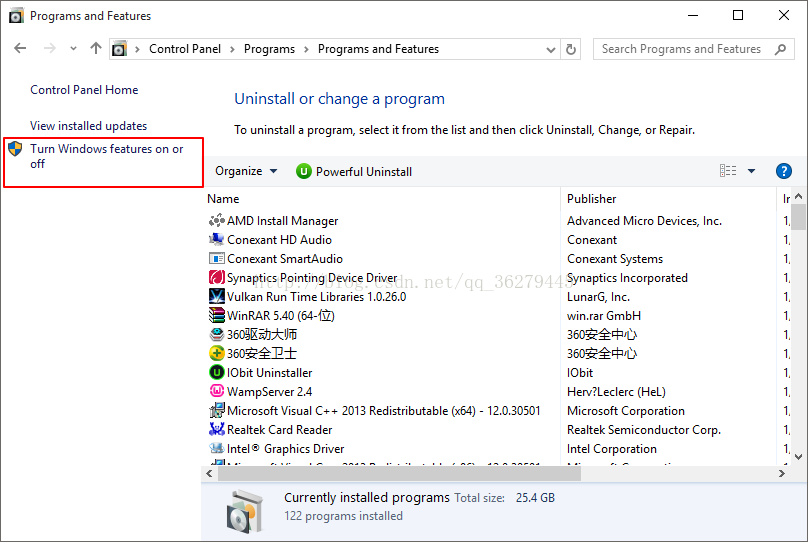This screenshot has height=542, width=808.
Task: Open Control Panel breadcrumb
Action: click(184, 49)
